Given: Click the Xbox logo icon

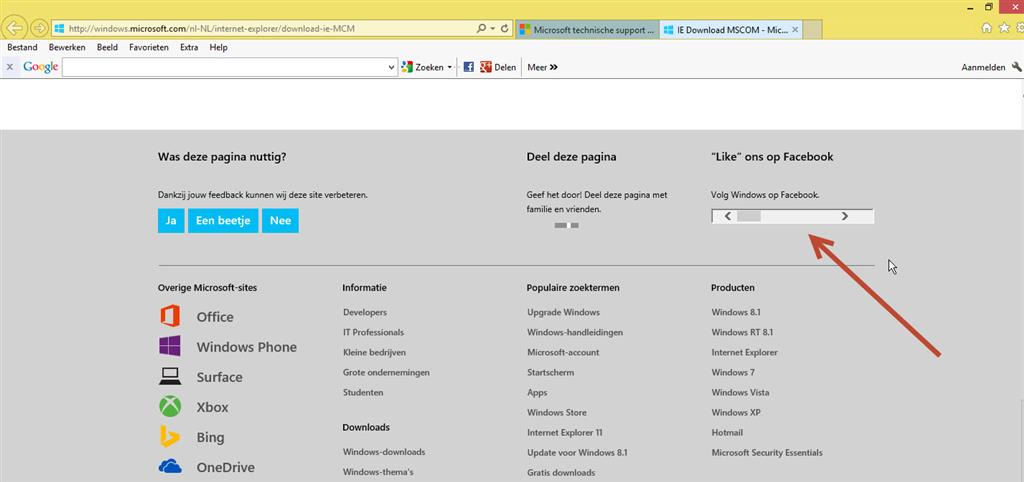Looking at the screenshot, I should pos(170,406).
